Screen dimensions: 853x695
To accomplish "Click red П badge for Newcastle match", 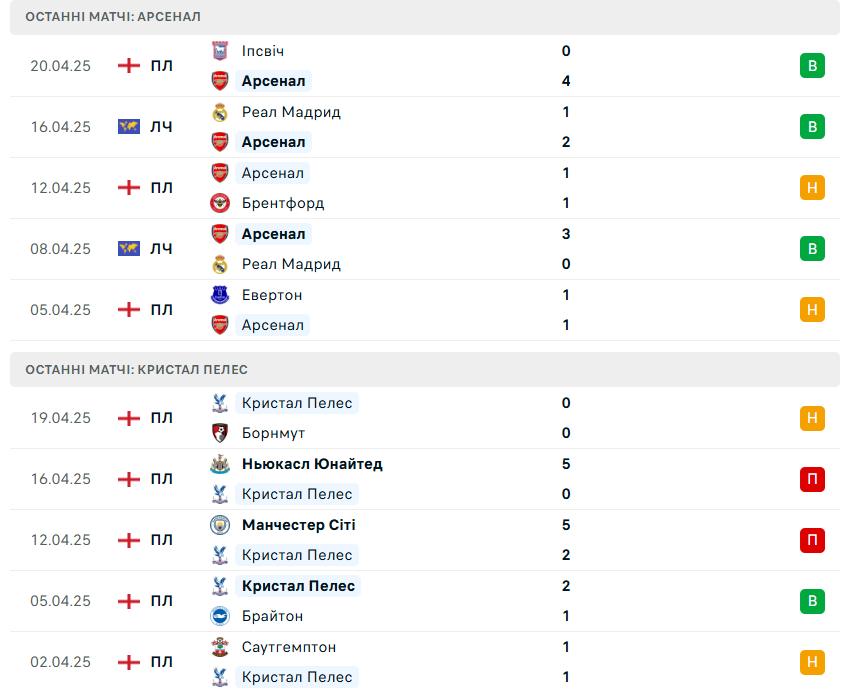I will [812, 479].
